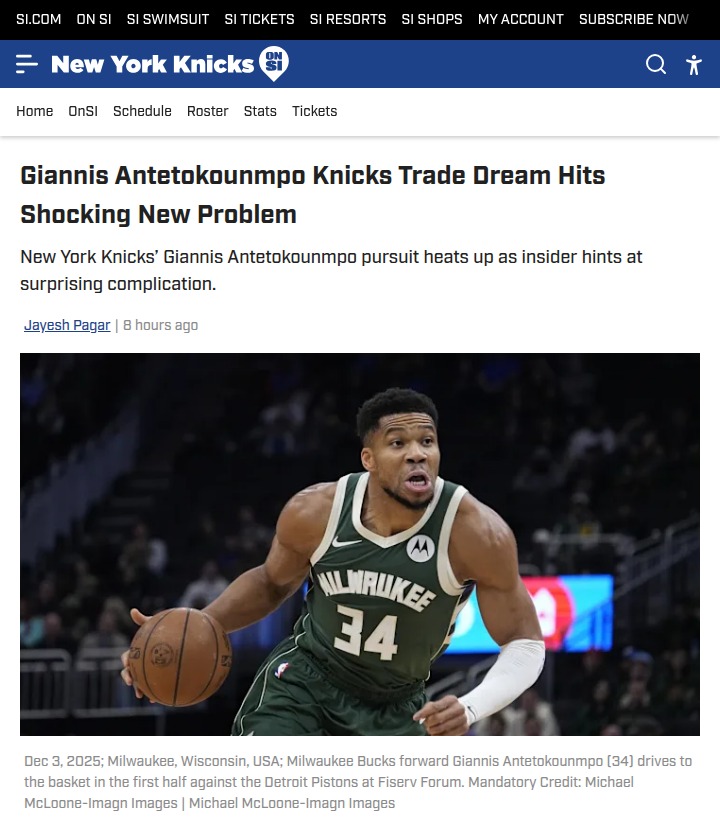Click SUBSCRIBE NOW

pos(633,19)
